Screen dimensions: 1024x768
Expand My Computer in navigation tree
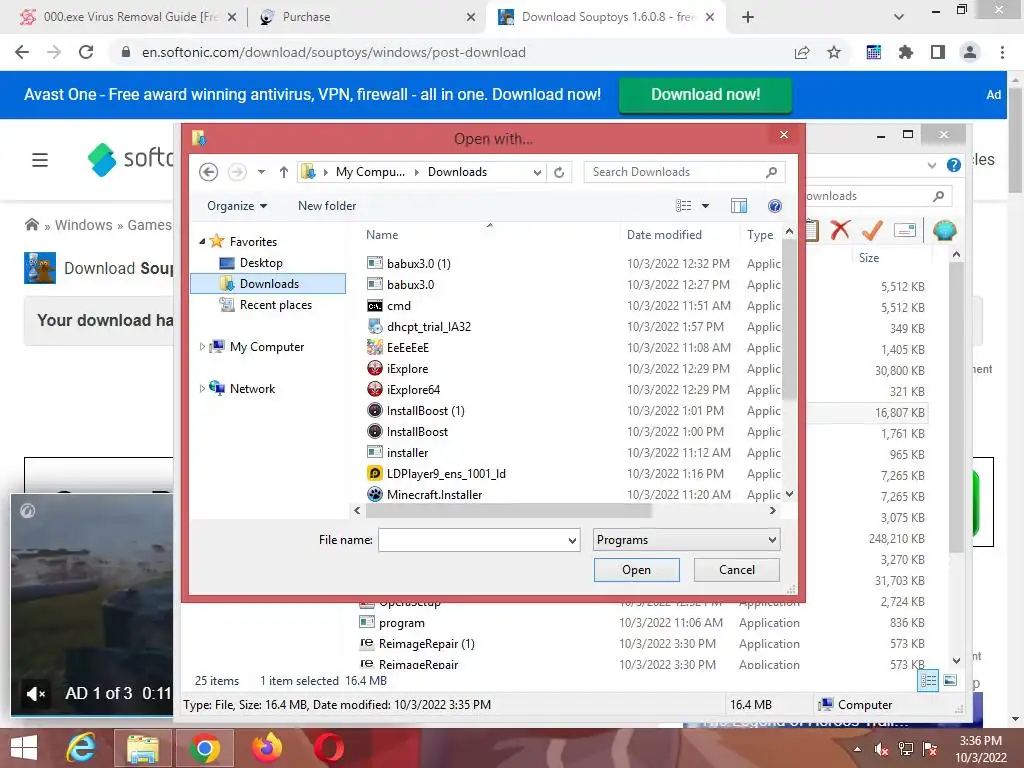pyautogui.click(x=202, y=347)
